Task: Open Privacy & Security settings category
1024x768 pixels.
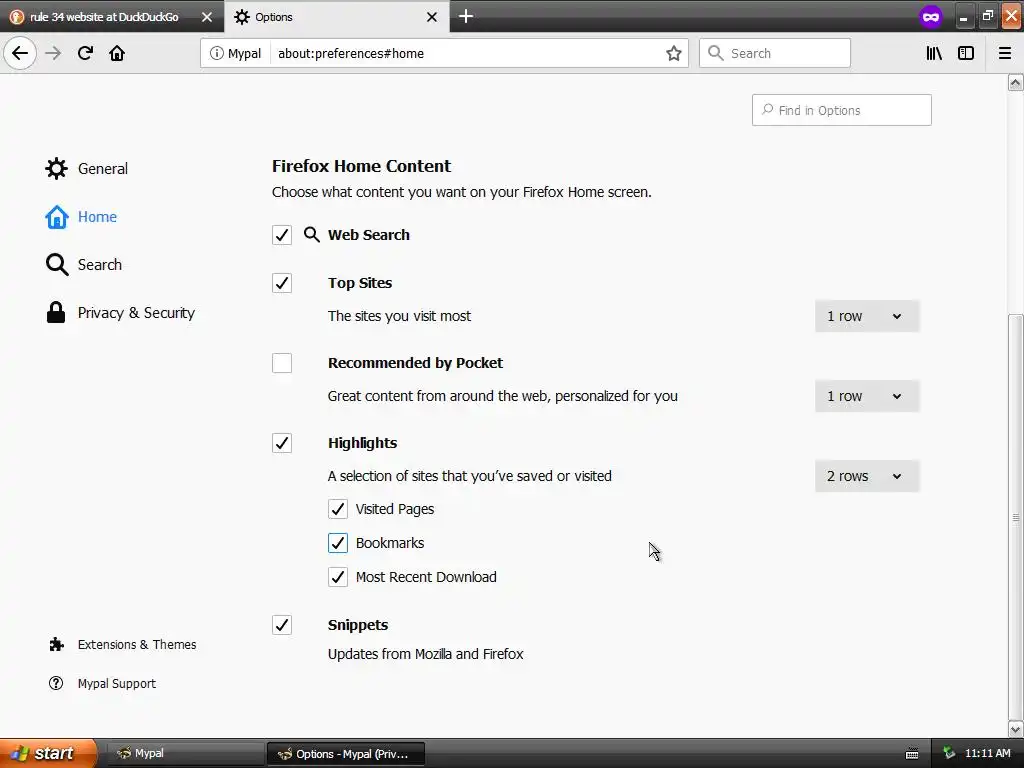Action: tap(136, 313)
